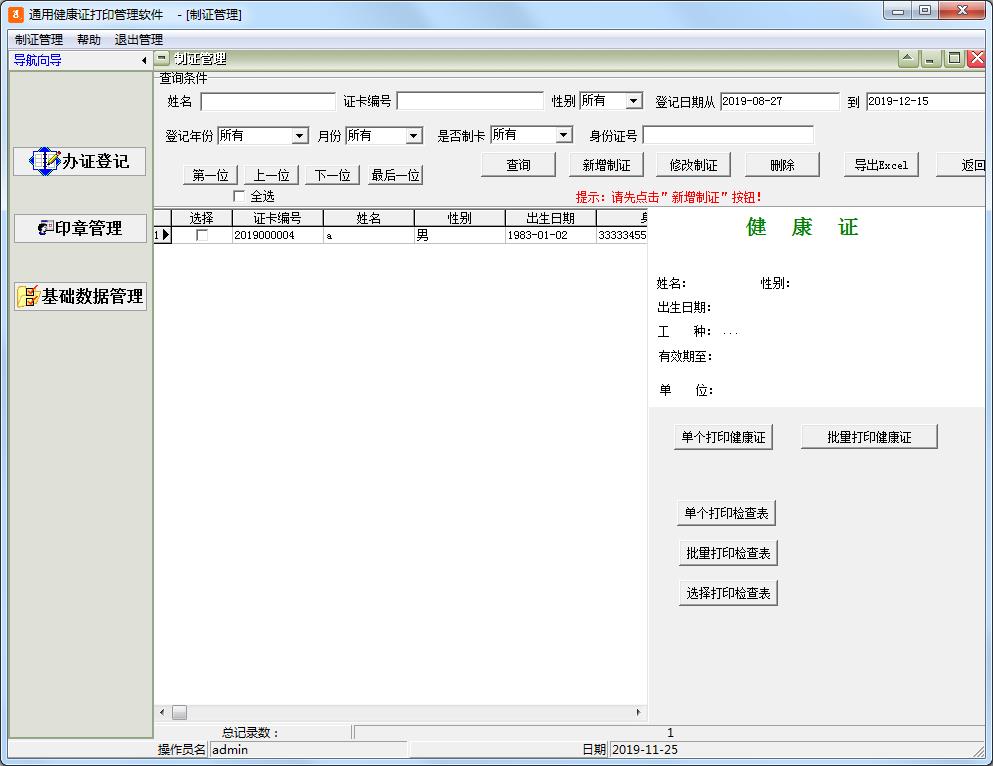The image size is (993, 766).
Task: Click 单个打印健康证 button
Action: pyautogui.click(x=723, y=437)
